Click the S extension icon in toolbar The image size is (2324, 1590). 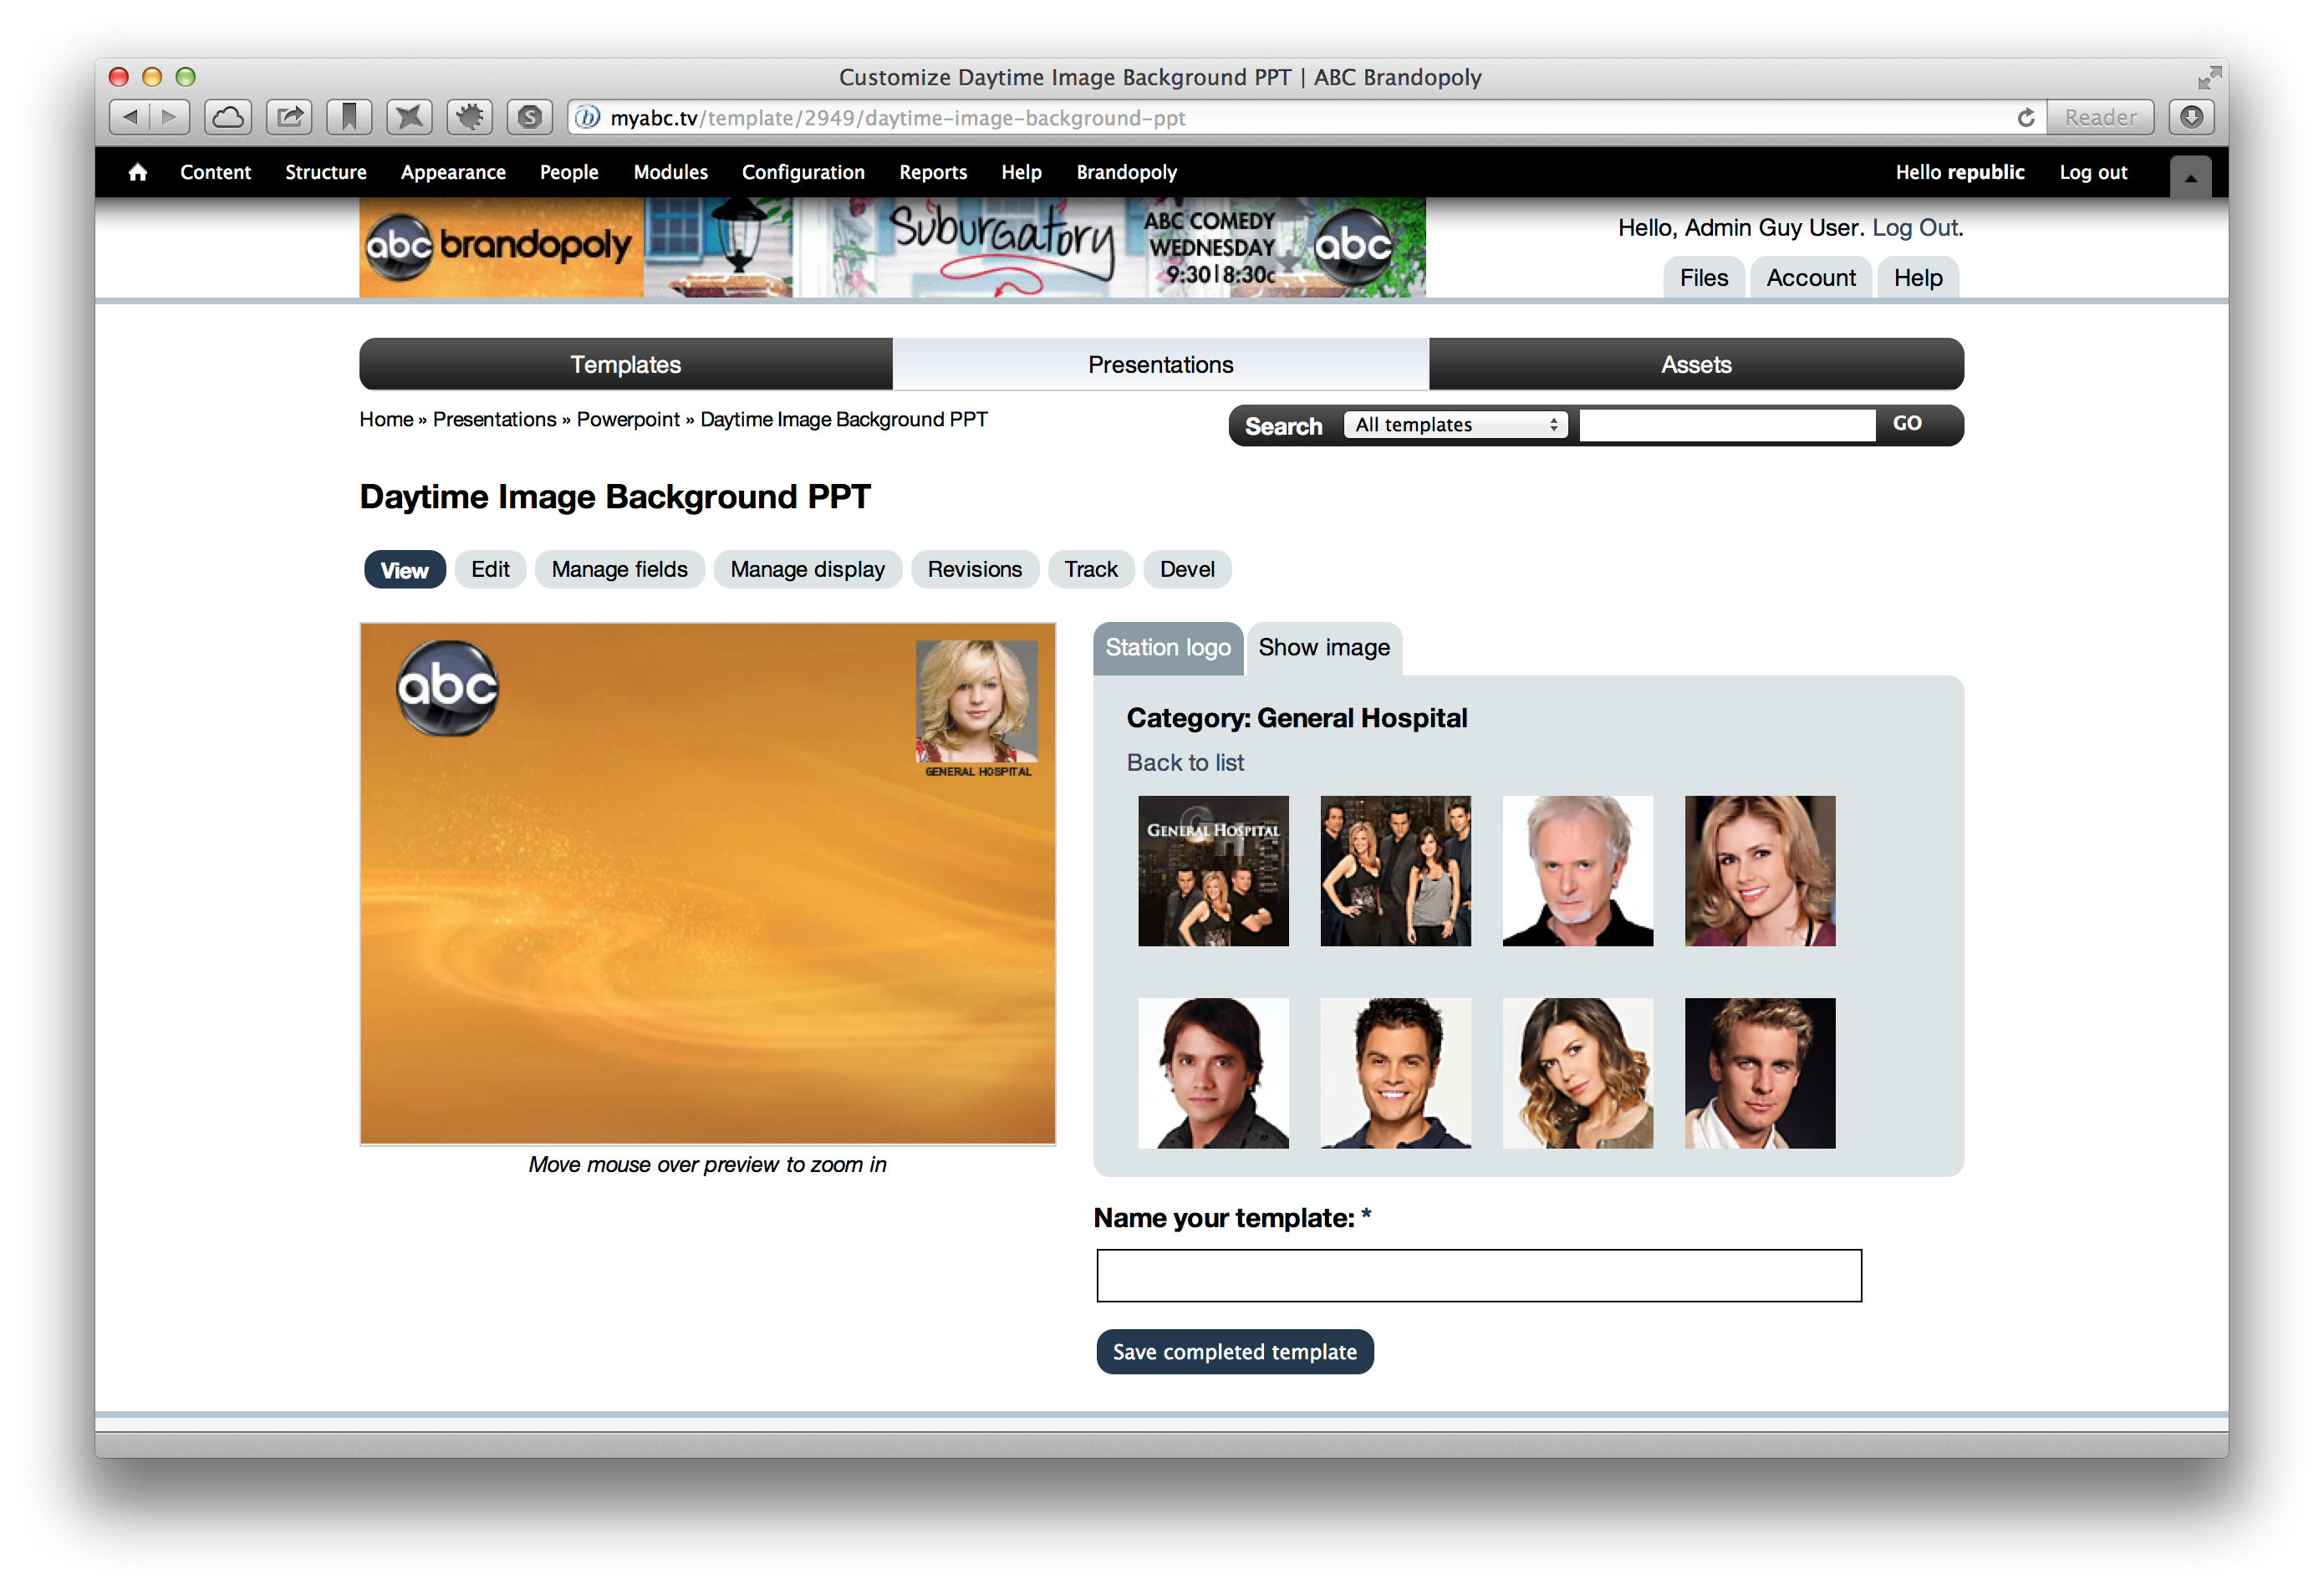(530, 118)
